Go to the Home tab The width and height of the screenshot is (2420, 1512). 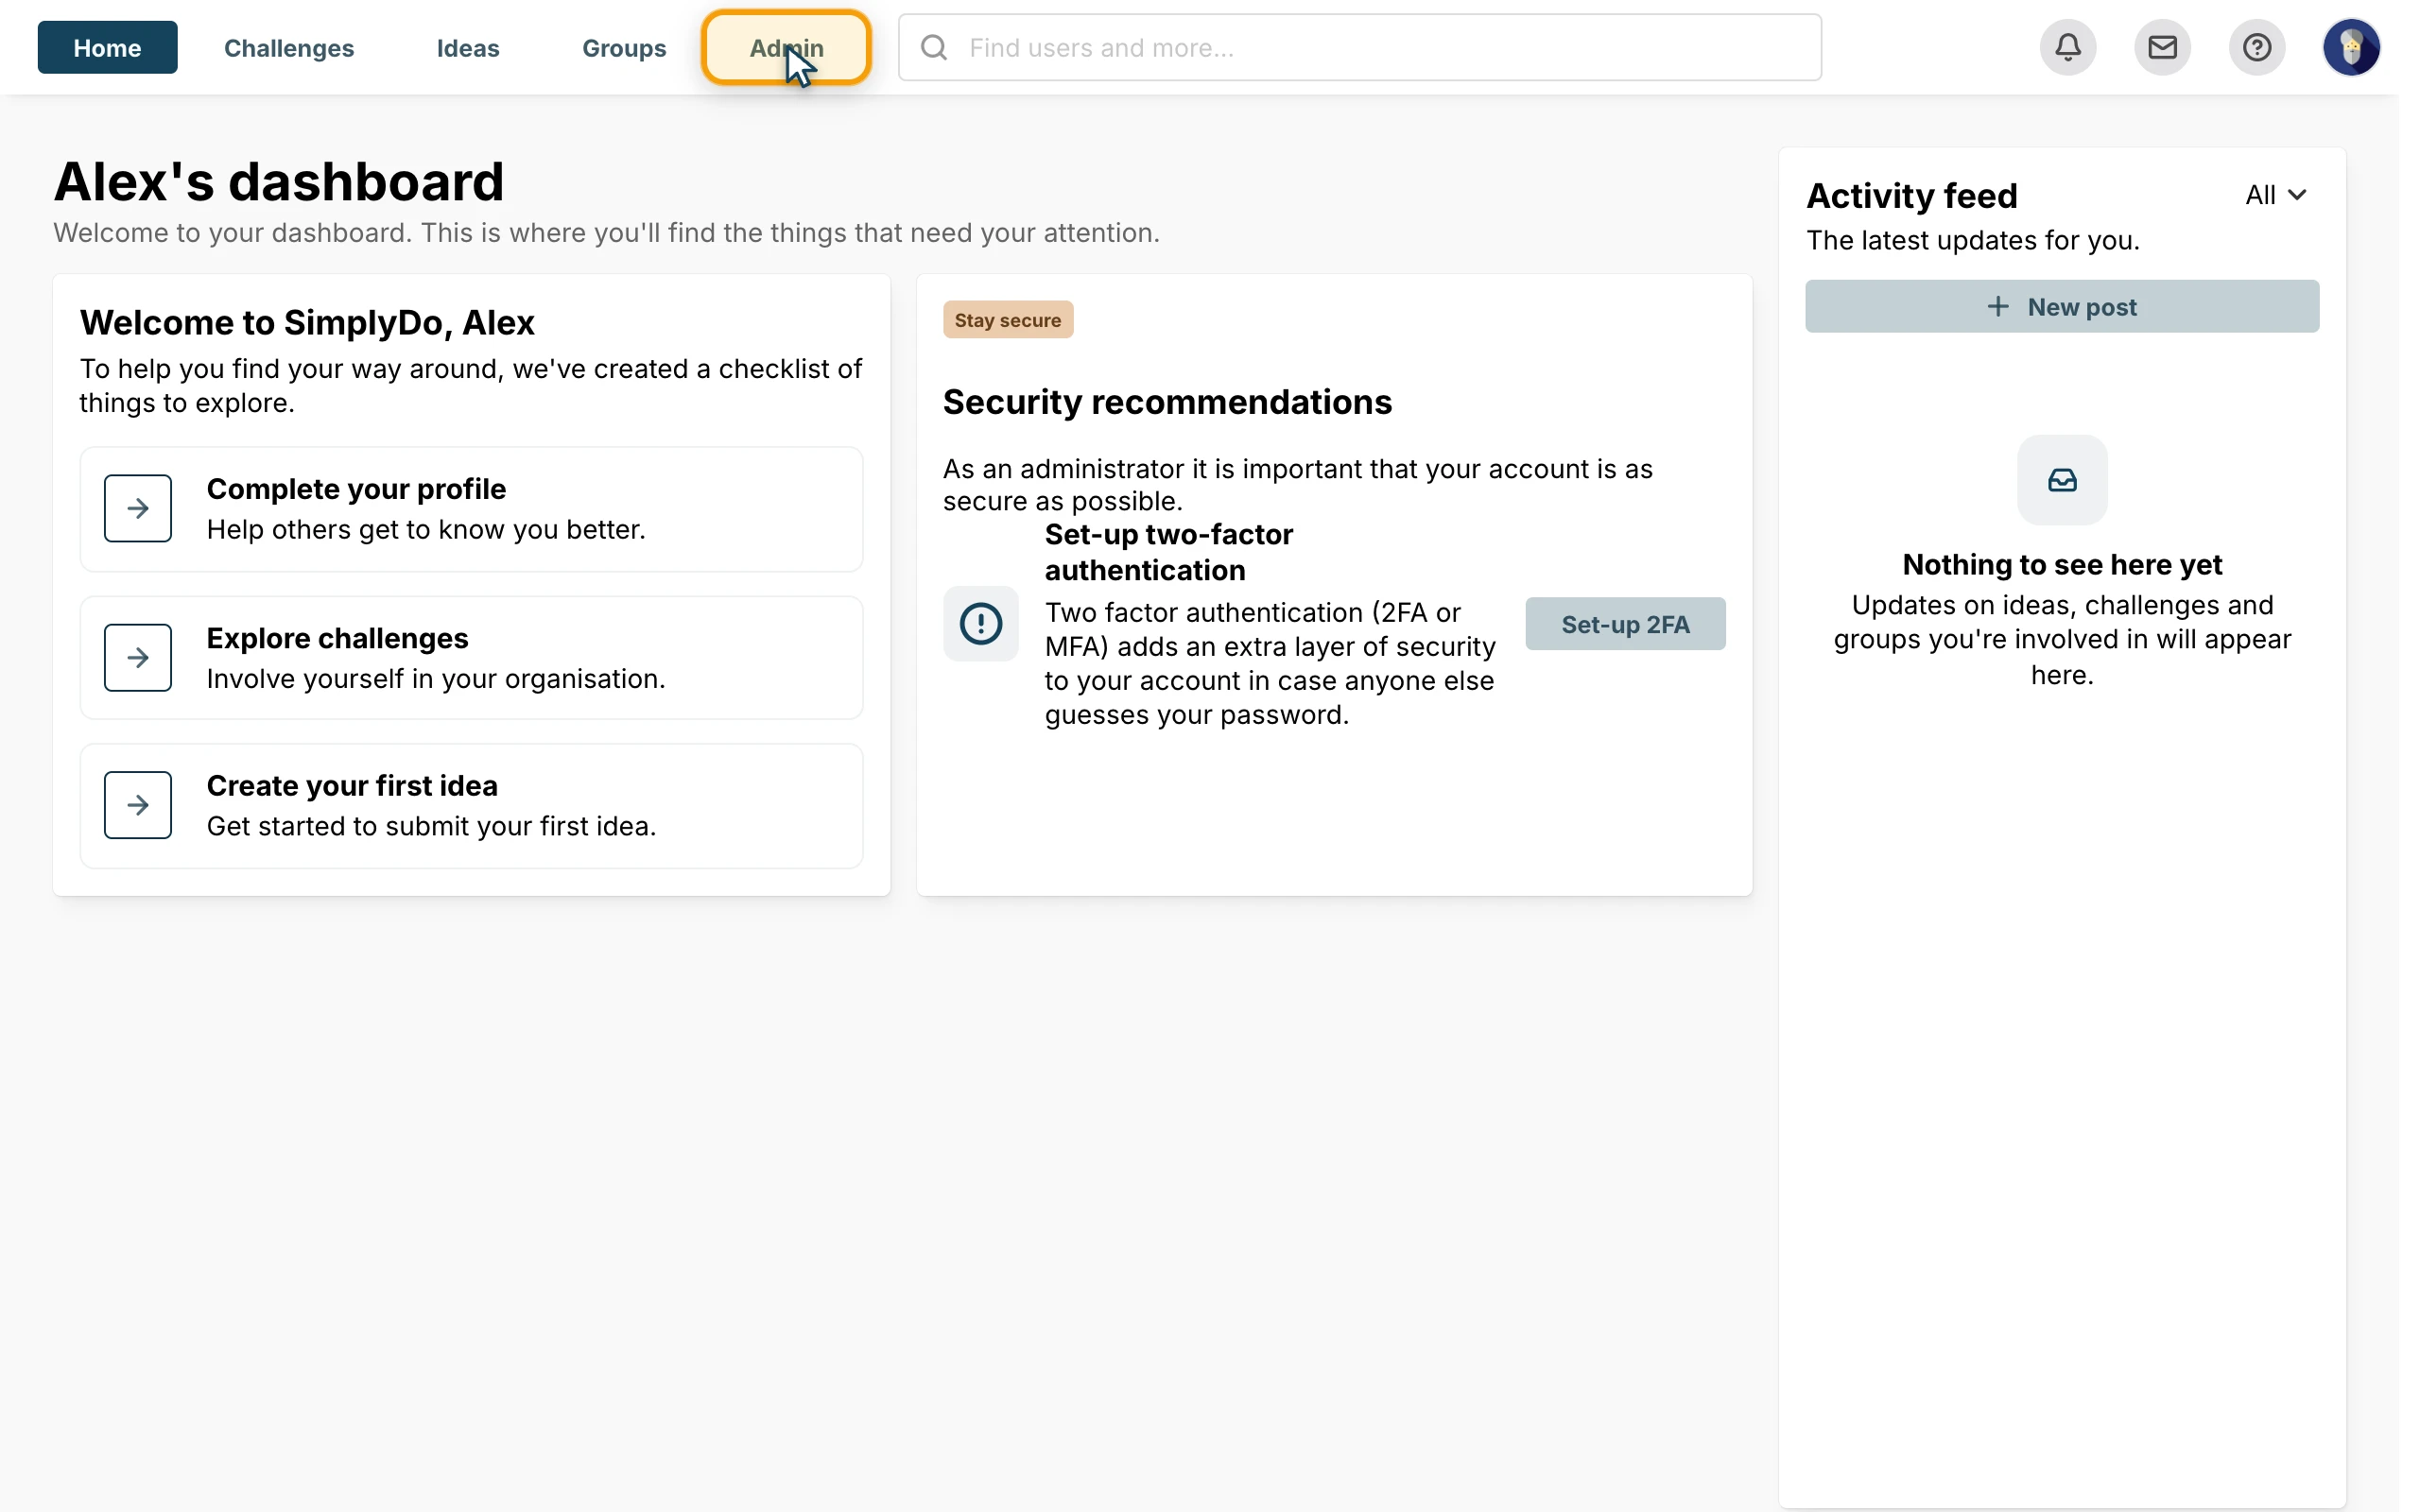tap(108, 47)
